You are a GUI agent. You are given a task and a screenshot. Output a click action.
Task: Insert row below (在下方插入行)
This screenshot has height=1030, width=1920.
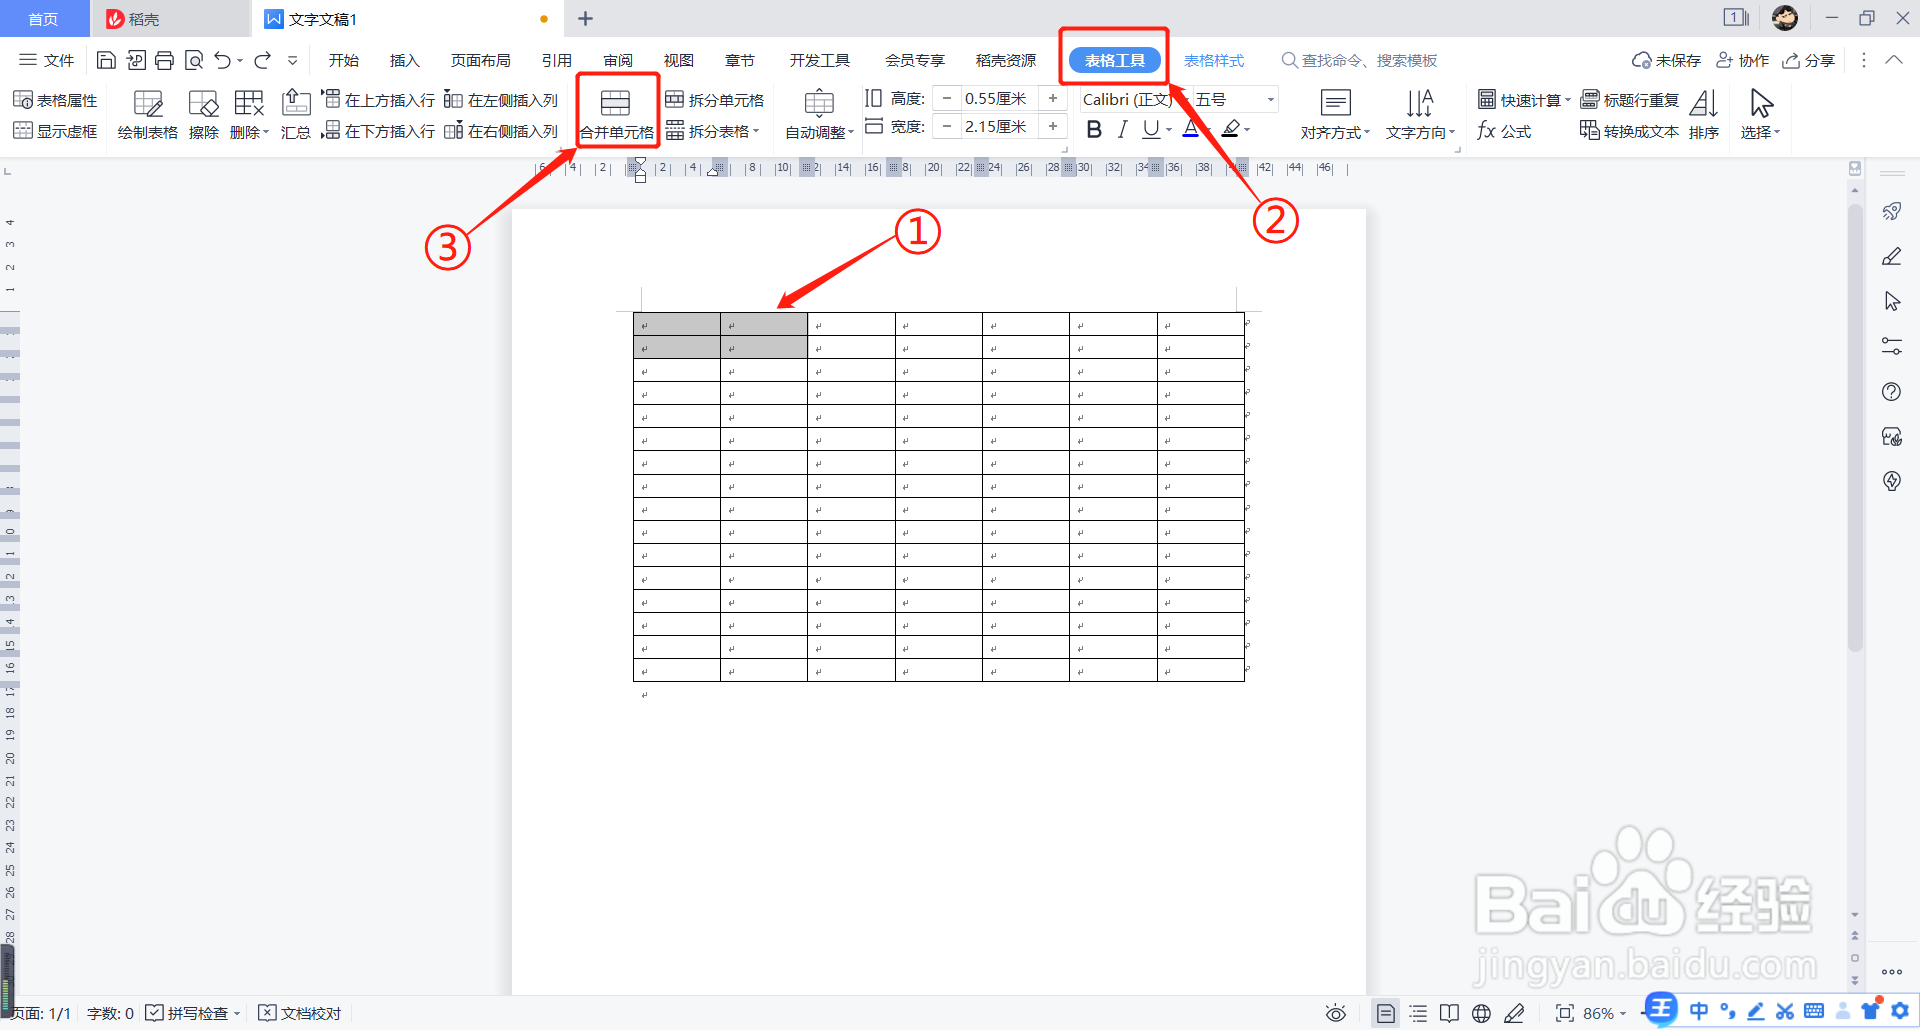[x=378, y=131]
